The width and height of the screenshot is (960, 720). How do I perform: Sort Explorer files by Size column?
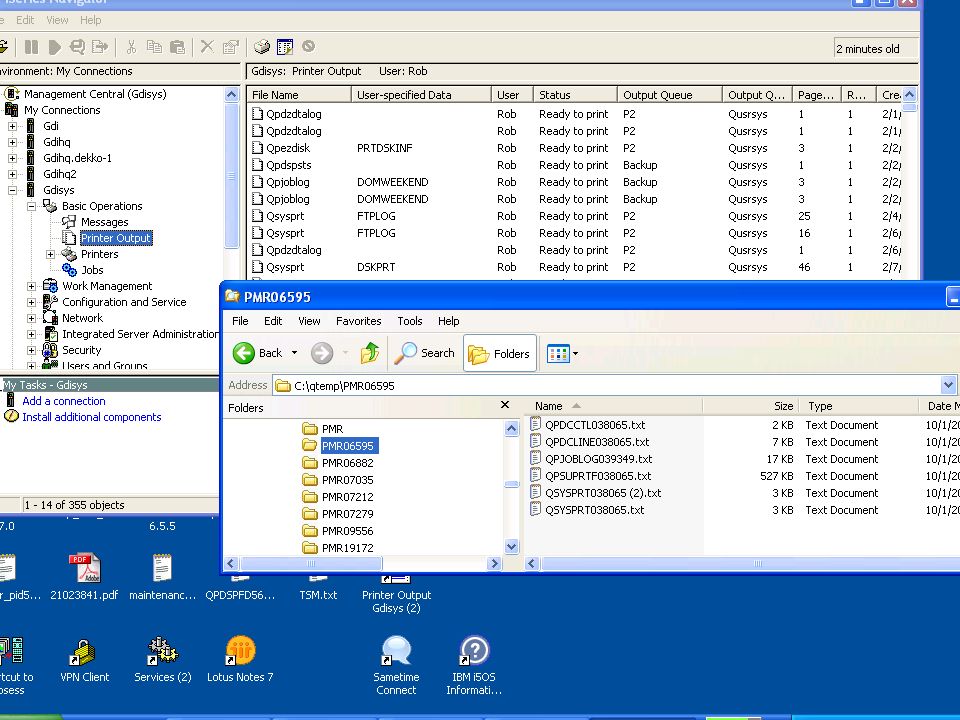(x=751, y=406)
